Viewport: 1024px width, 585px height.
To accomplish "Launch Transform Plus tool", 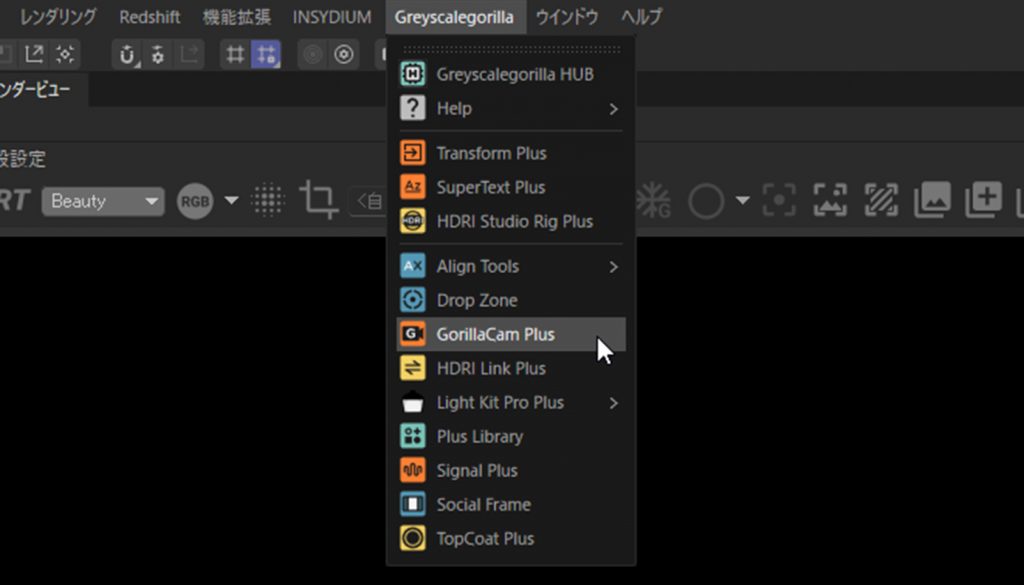I will click(490, 153).
